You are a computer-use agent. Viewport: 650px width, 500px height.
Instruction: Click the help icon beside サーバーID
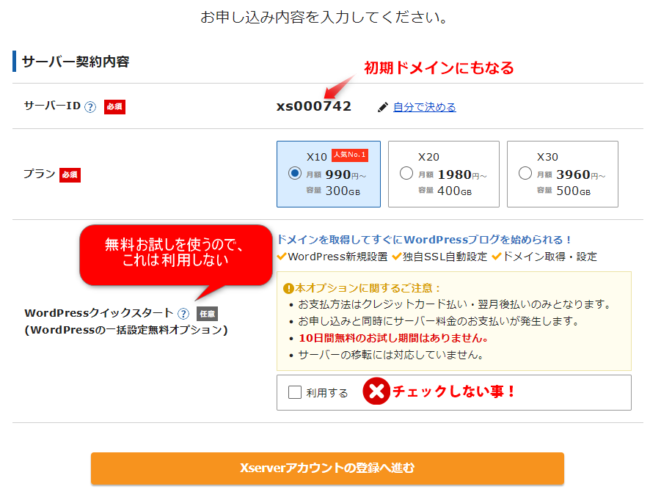(x=90, y=107)
